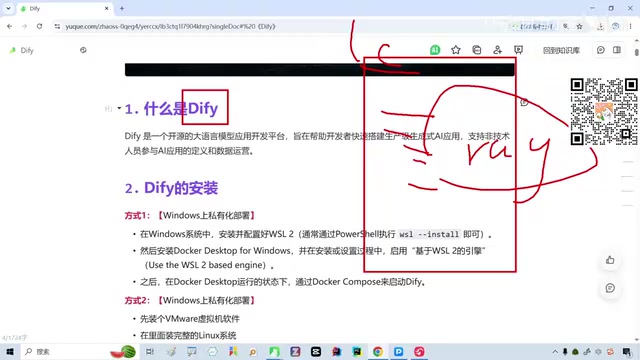Screen dimensions: 640x360
Task: Click the inline code 'wsl --install'
Action: coord(429,234)
